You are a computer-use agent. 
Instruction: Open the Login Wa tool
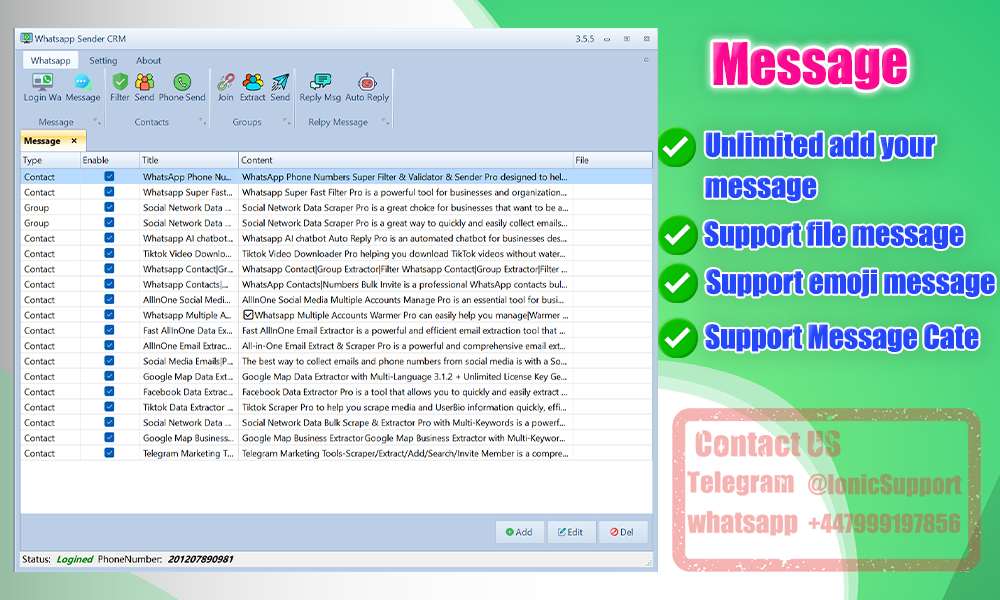pyautogui.click(x=42, y=87)
